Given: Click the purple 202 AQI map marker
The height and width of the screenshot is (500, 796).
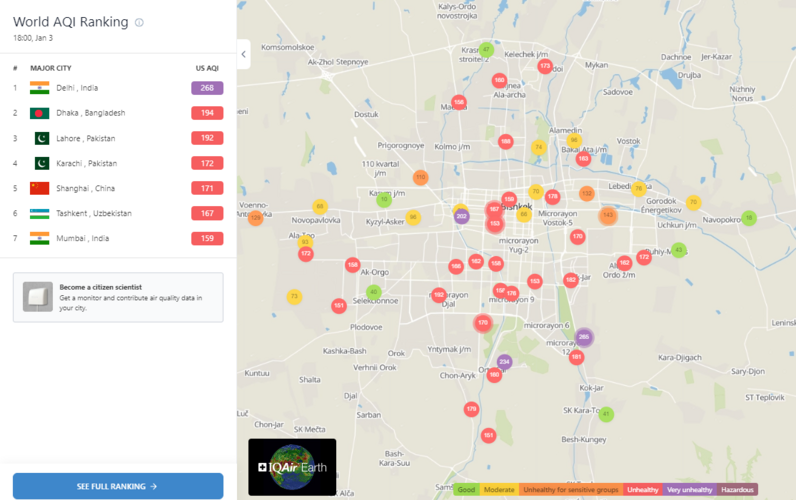Looking at the screenshot, I should click(461, 216).
